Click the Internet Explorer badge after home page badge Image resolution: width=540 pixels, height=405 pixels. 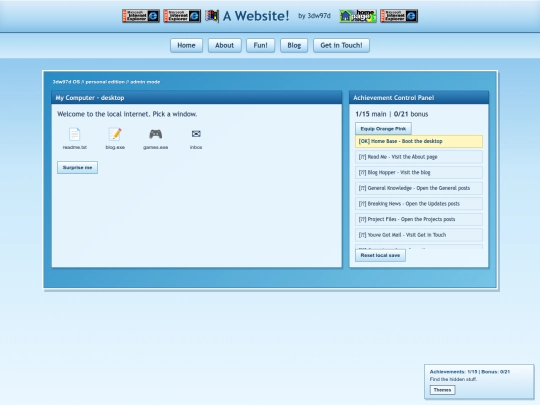[x=399, y=16]
